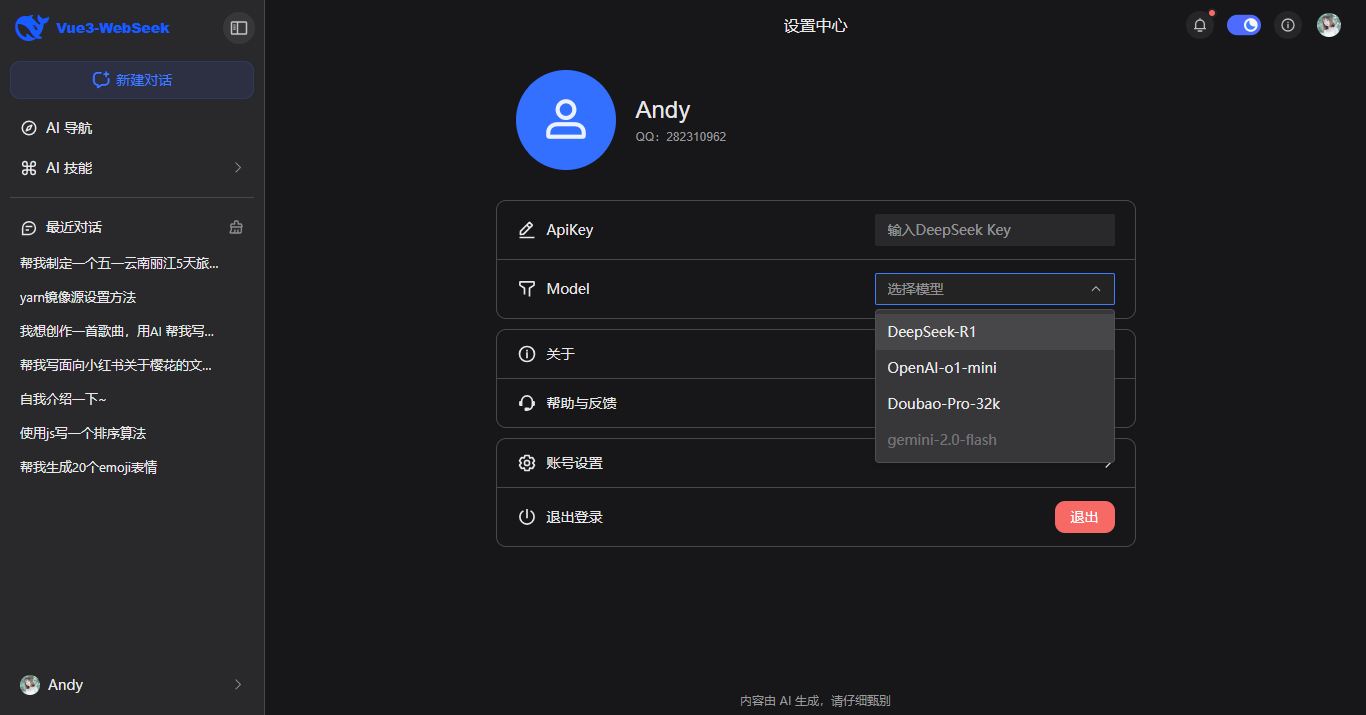
Task: Click the Vue3-WebSeek whale logo
Action: [32, 28]
